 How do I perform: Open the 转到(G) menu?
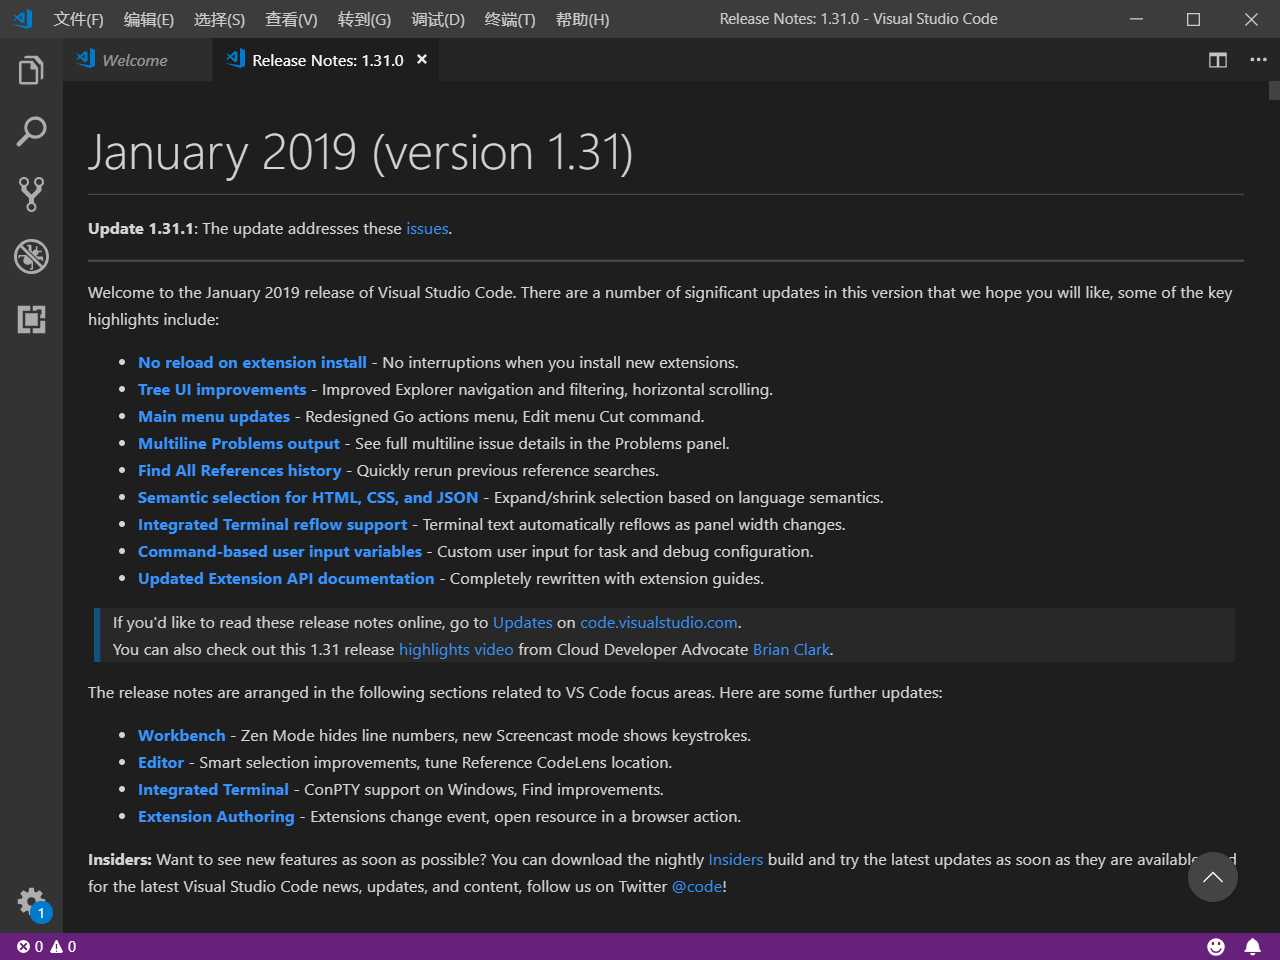[x=364, y=19]
